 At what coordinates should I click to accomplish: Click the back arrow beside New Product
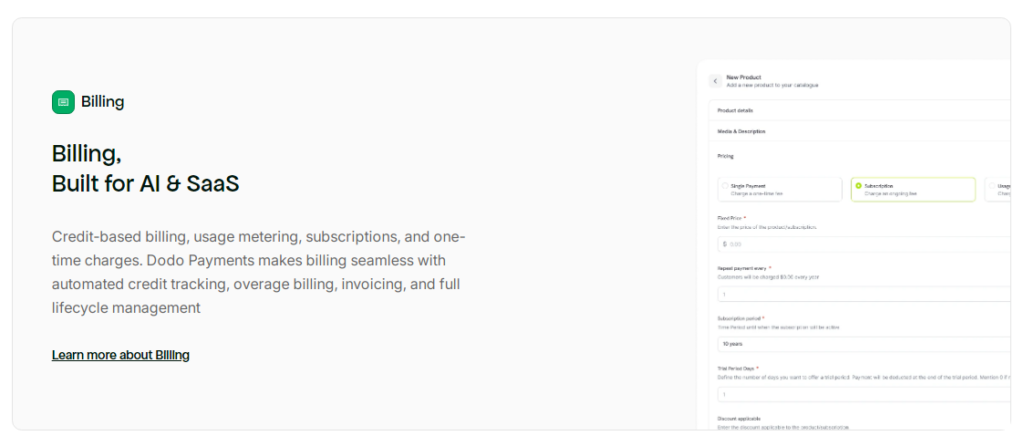[x=715, y=80]
